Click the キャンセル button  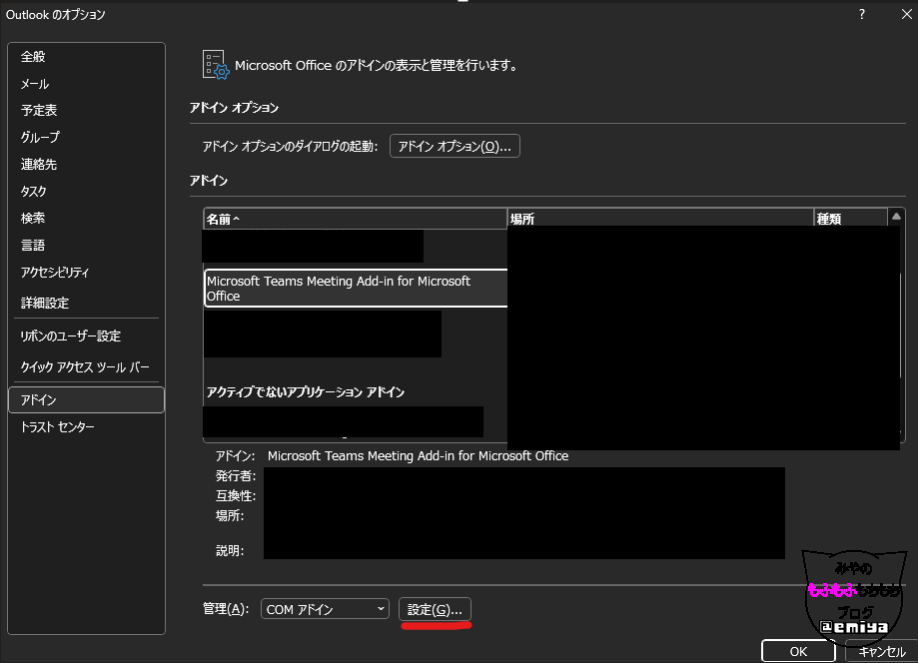pyautogui.click(x=882, y=651)
